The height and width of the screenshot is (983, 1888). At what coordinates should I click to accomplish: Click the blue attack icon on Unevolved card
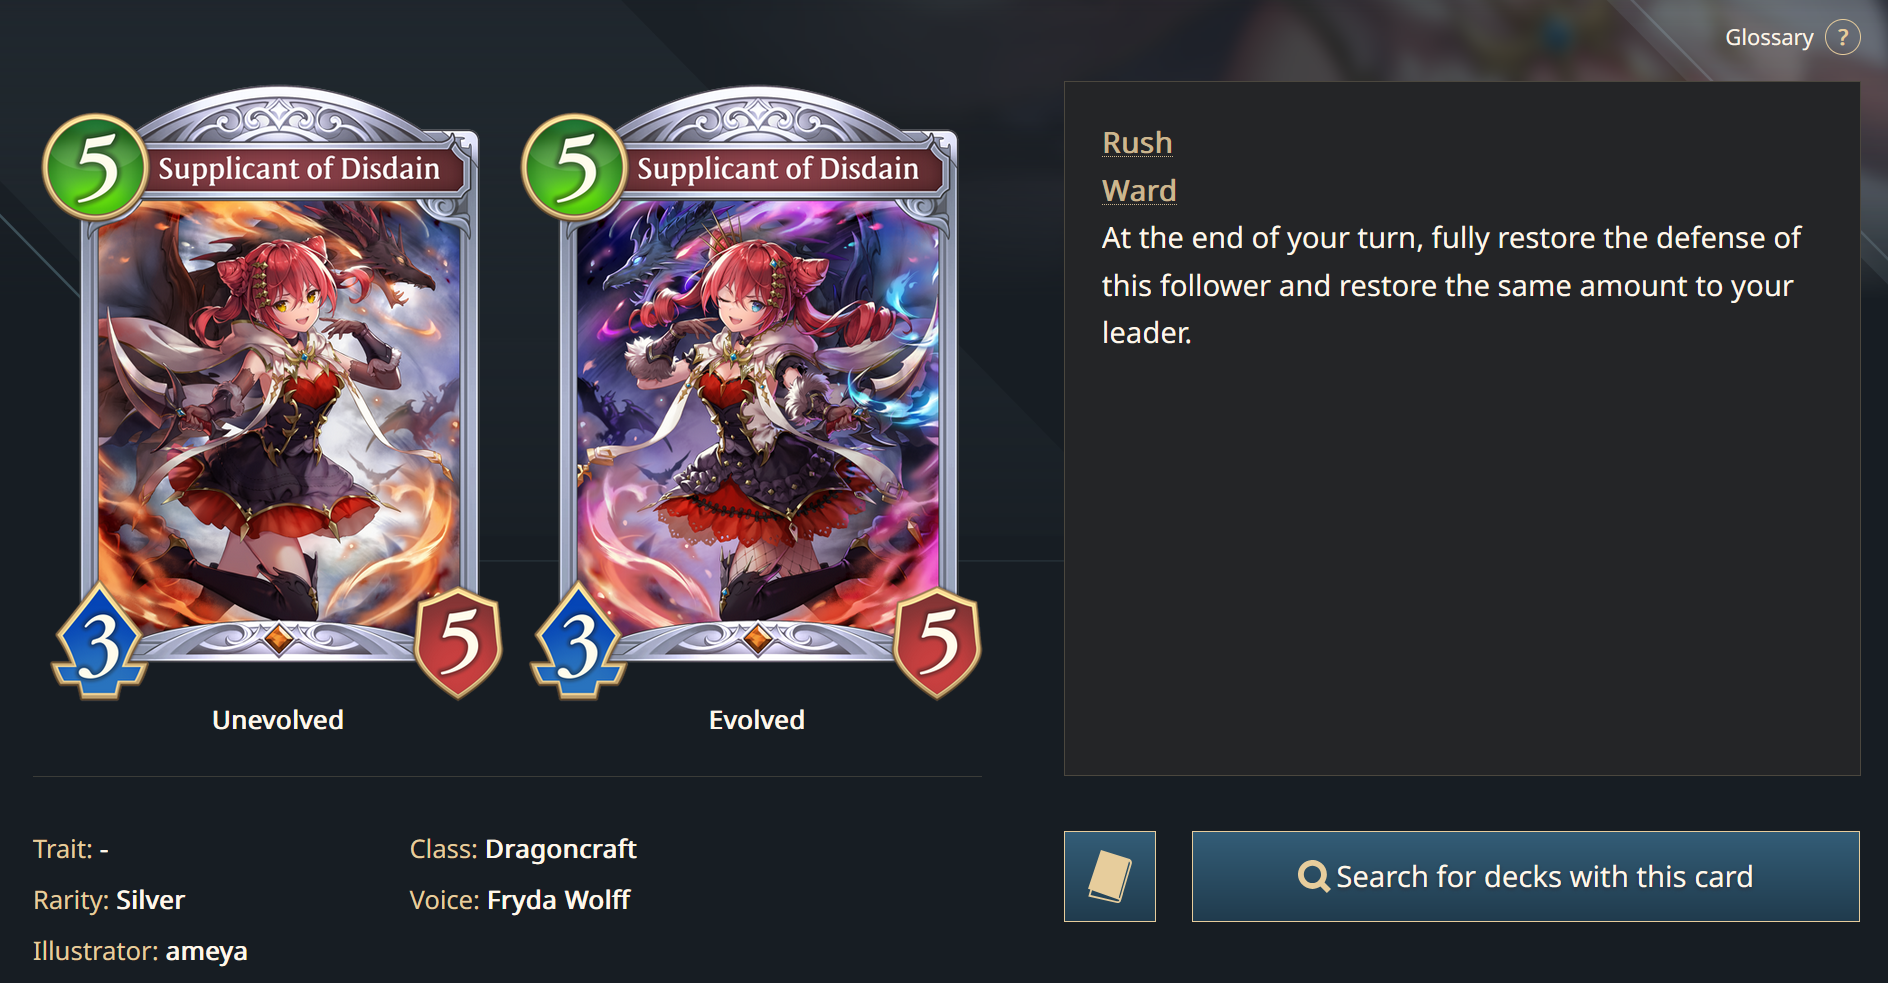point(99,643)
